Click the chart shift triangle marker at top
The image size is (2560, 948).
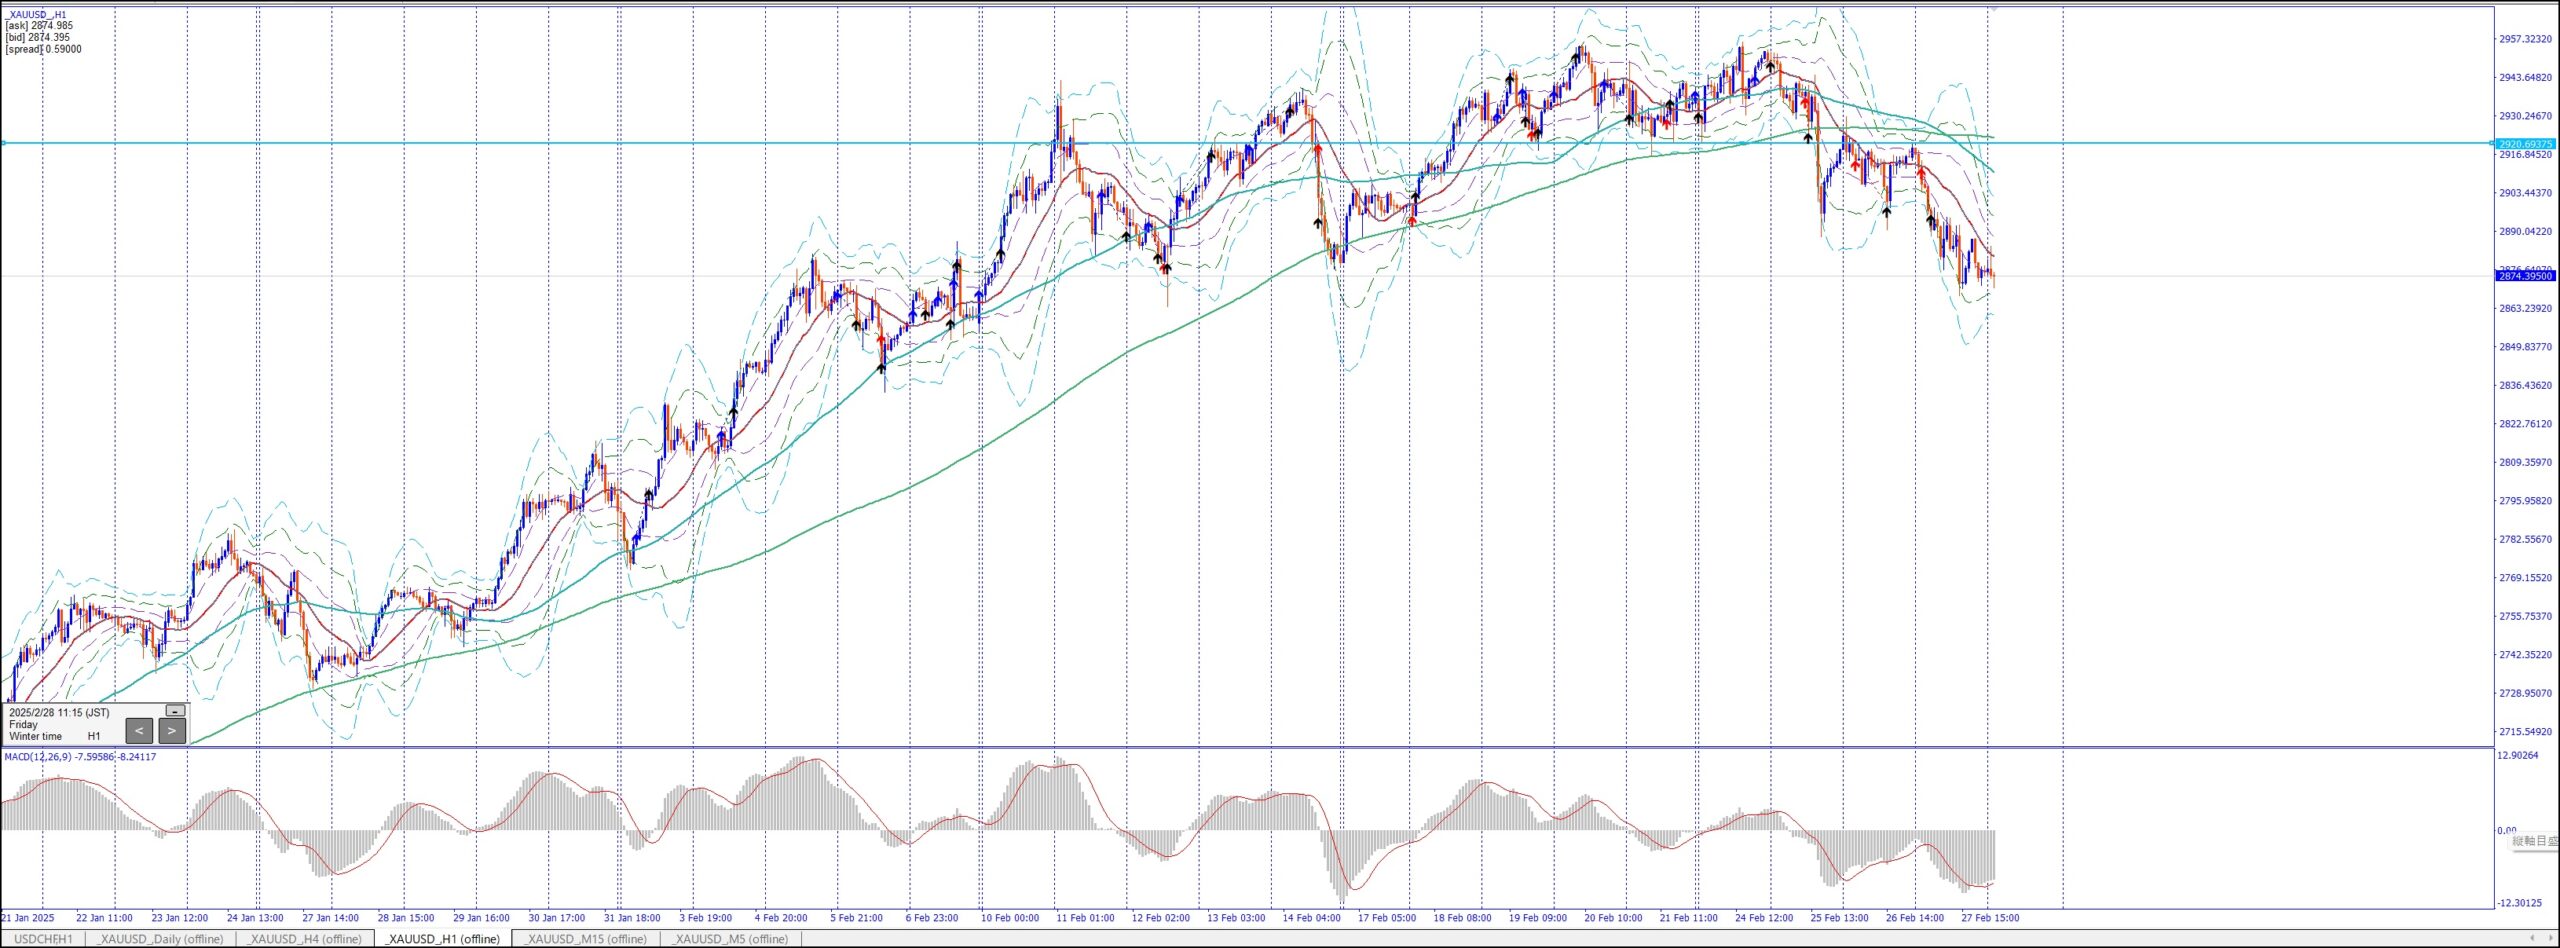(1993, 8)
